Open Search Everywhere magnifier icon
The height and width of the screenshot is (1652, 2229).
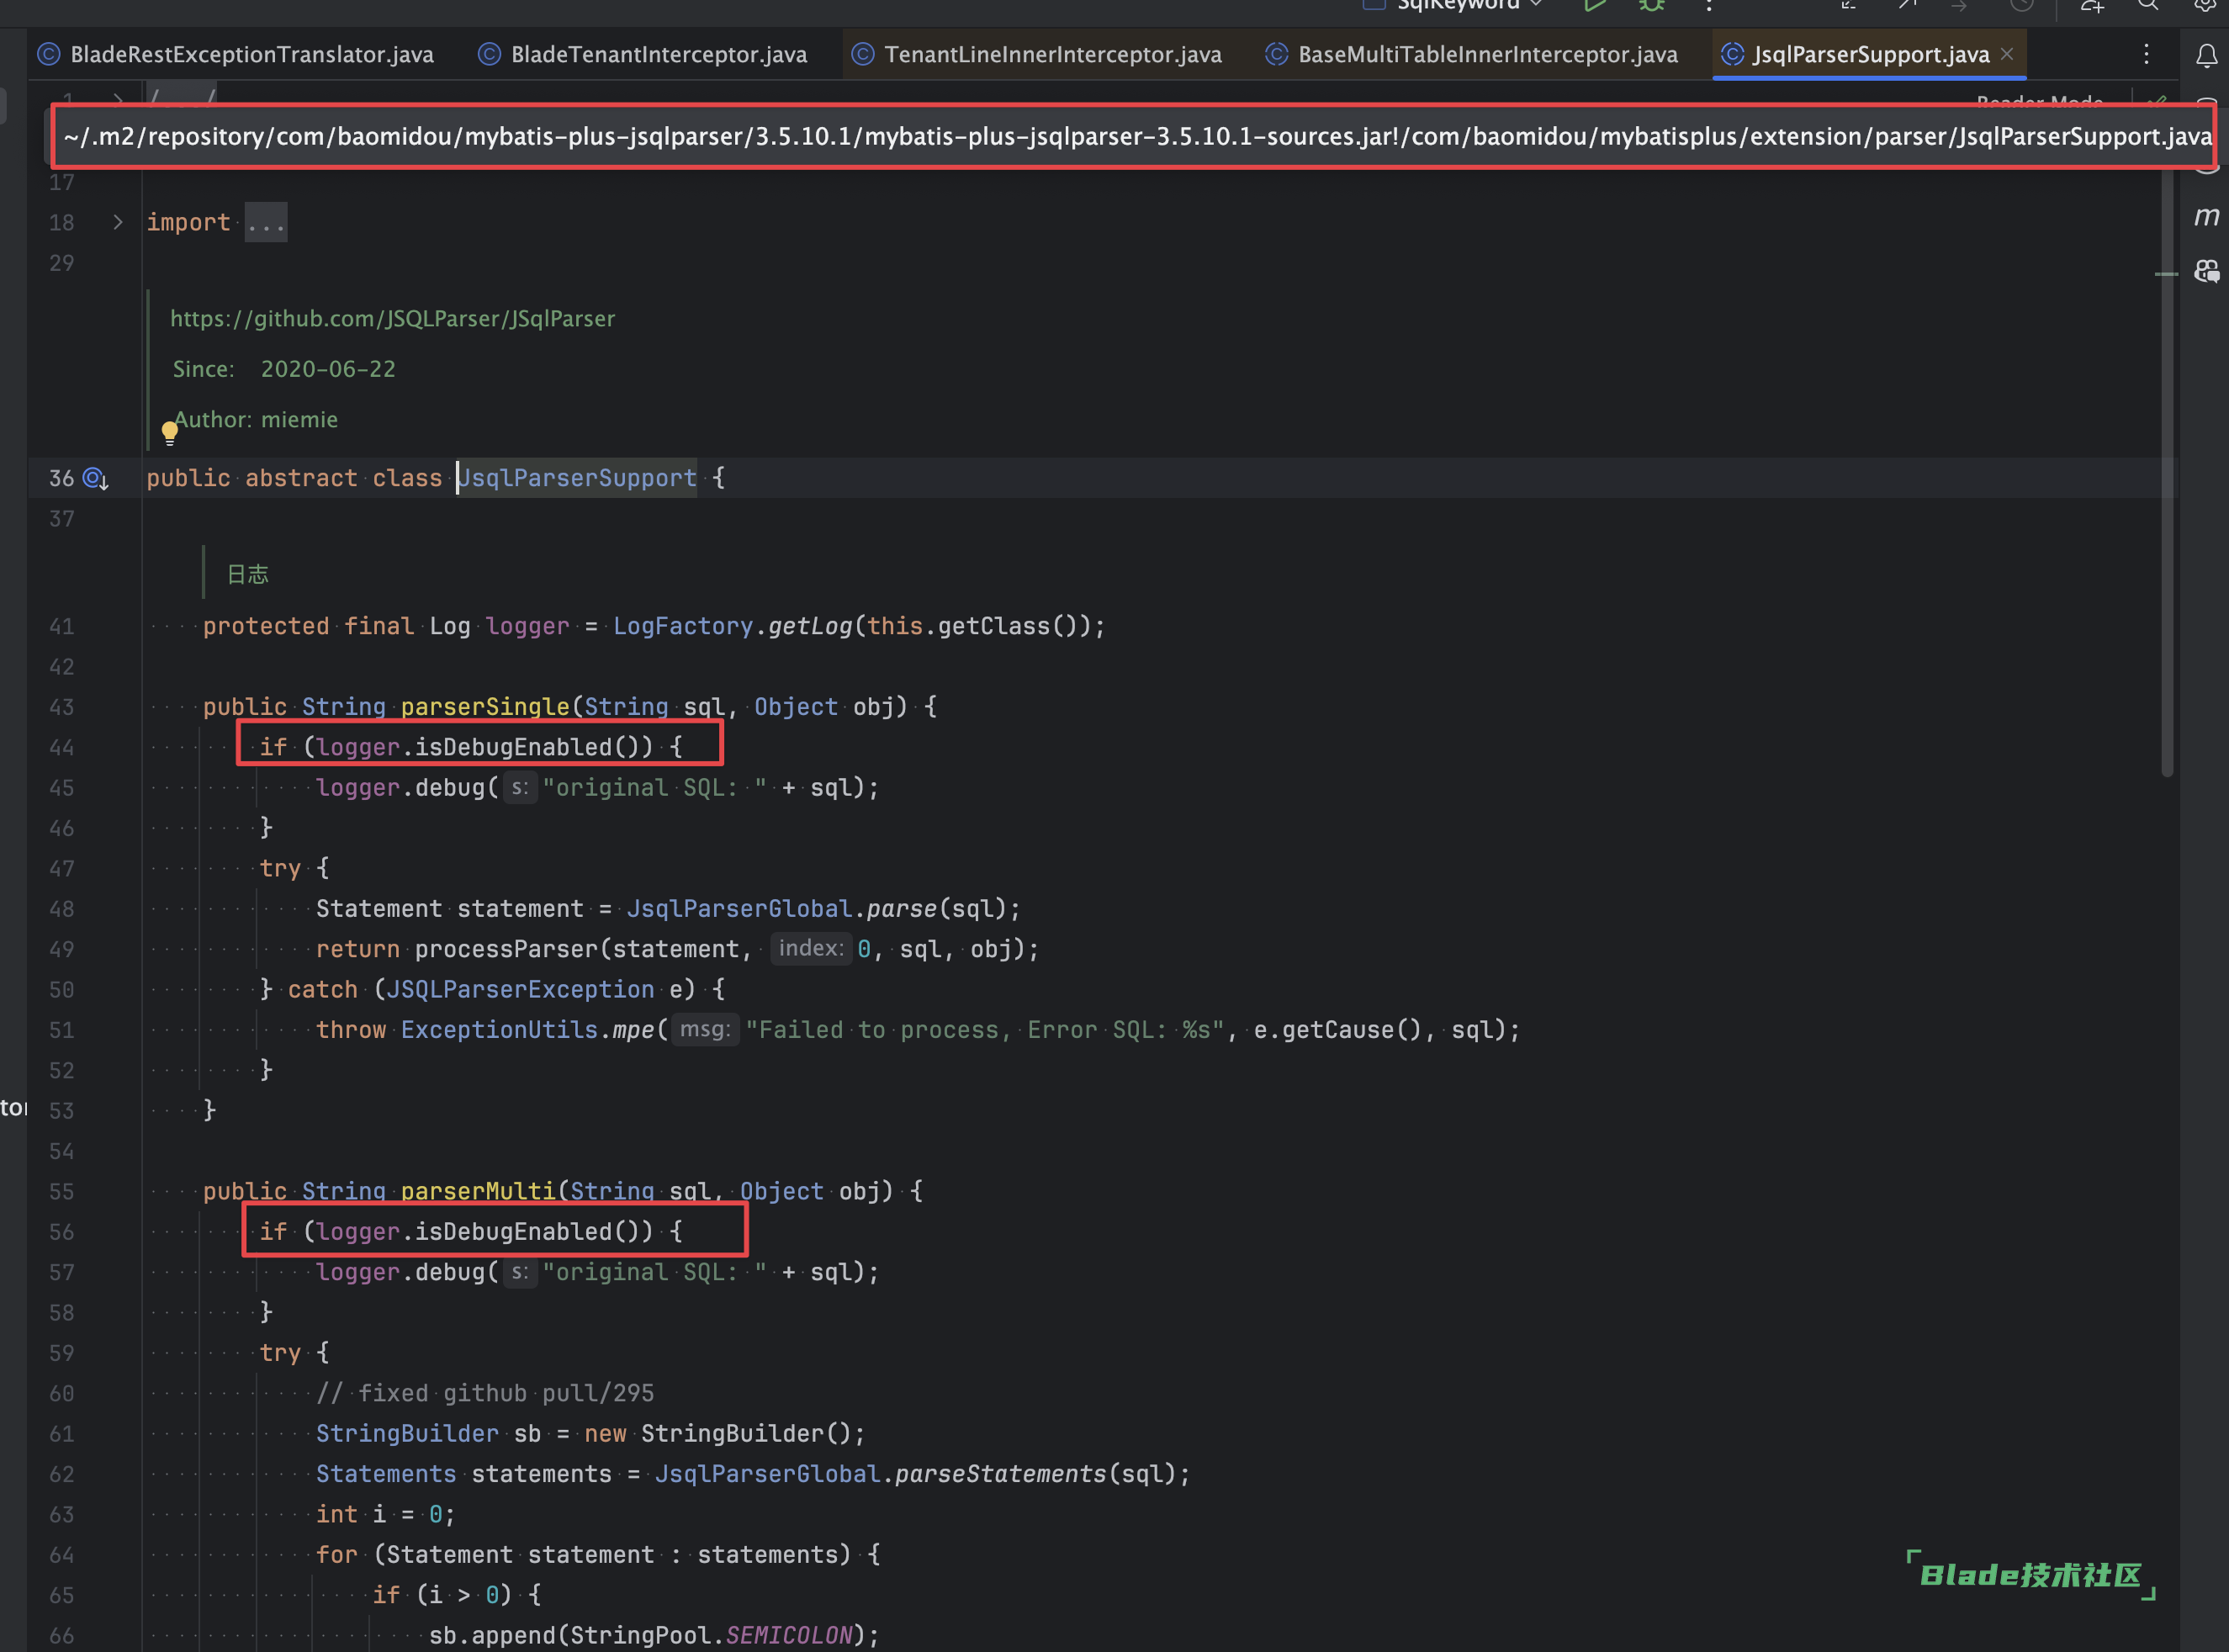[2148, 6]
